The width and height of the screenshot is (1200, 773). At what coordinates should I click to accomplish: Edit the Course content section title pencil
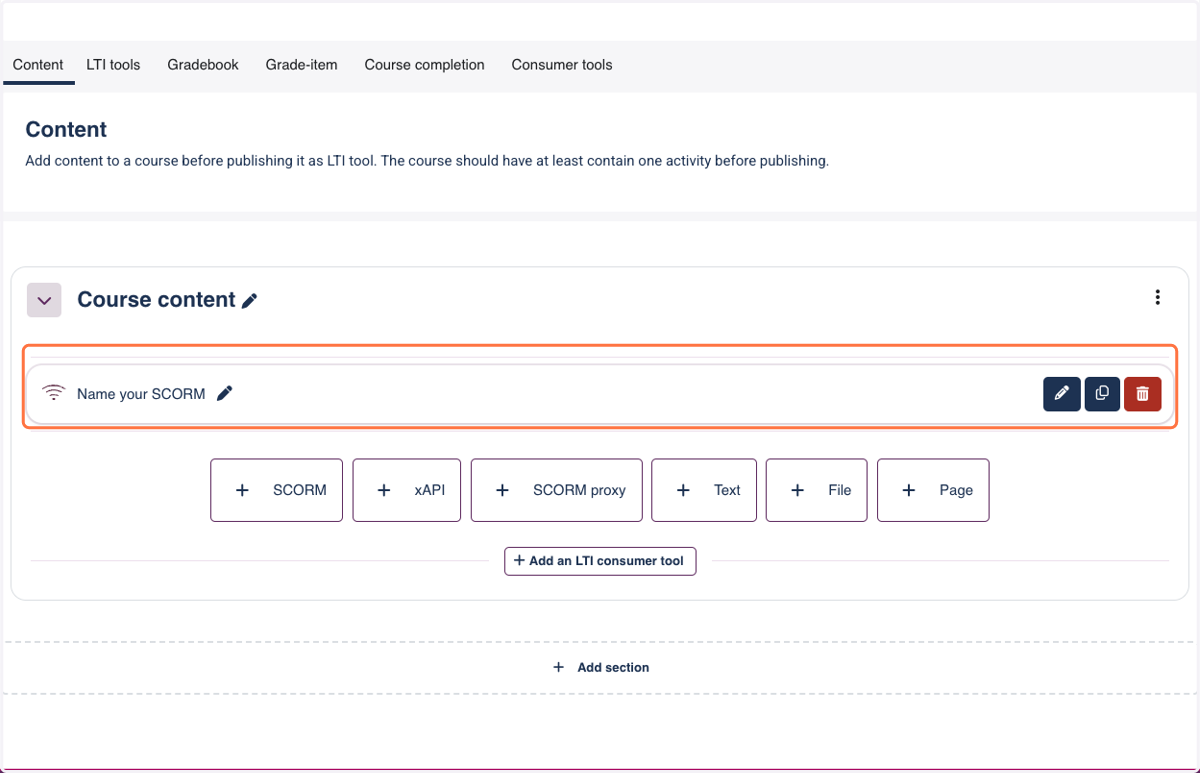pyautogui.click(x=250, y=300)
